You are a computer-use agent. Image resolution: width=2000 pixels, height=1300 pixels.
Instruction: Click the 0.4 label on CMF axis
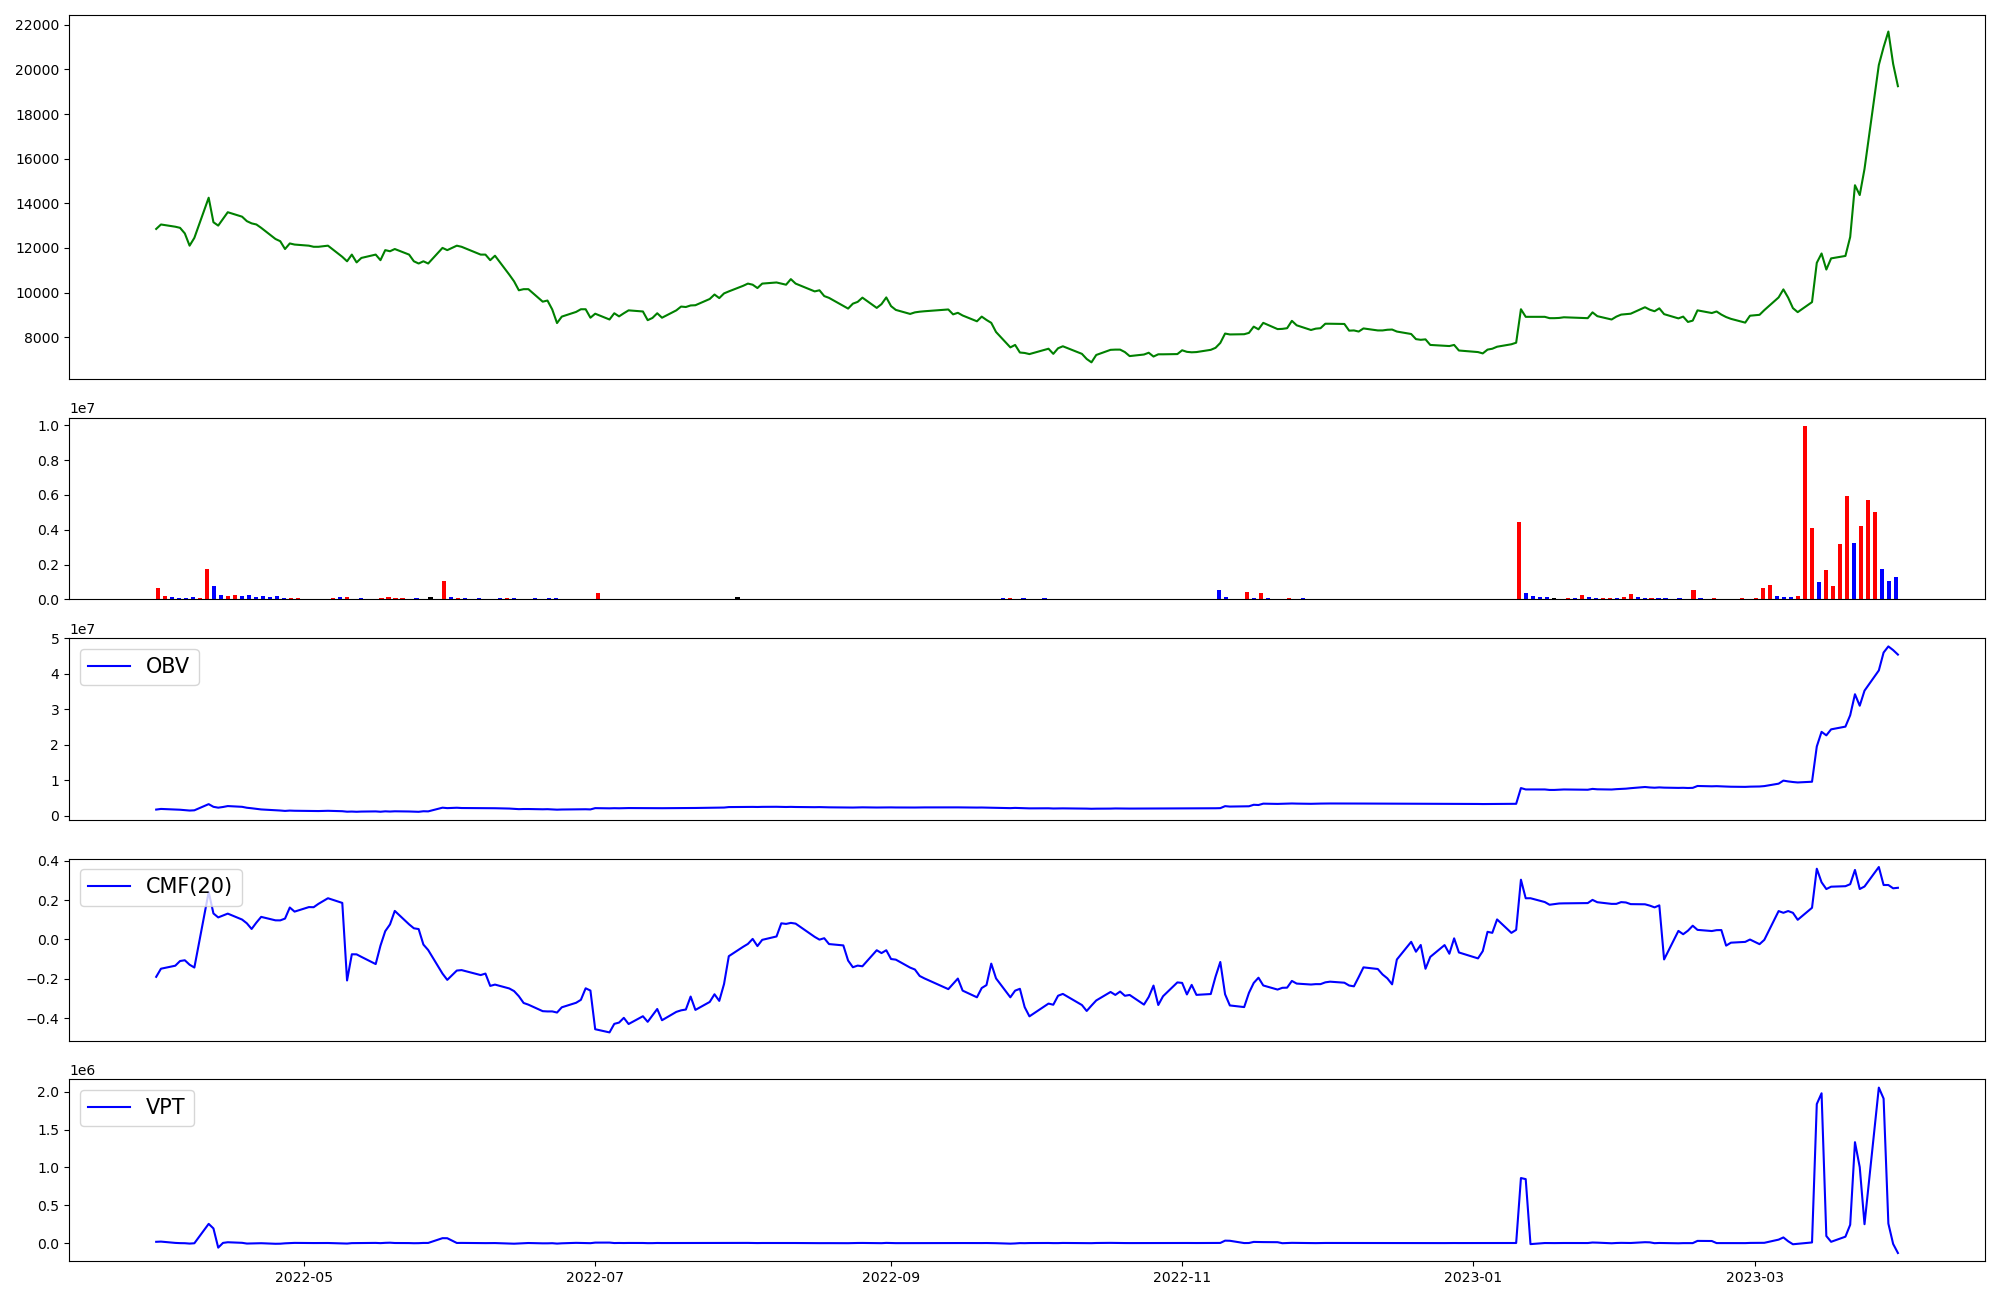pos(47,861)
